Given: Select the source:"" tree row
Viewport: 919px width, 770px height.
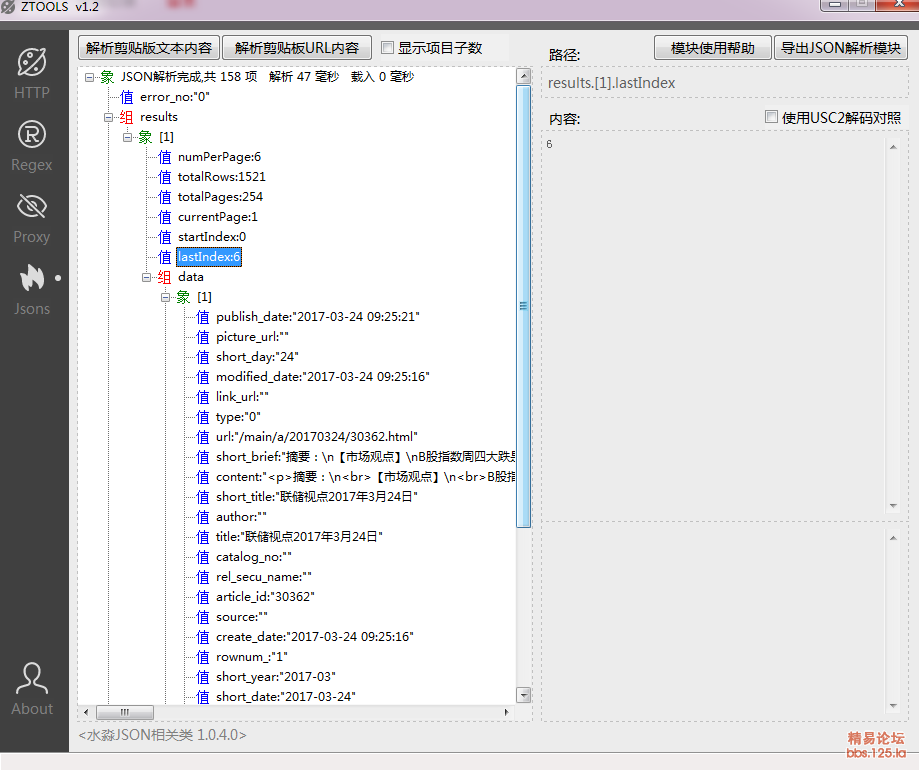Looking at the screenshot, I should (x=241, y=616).
